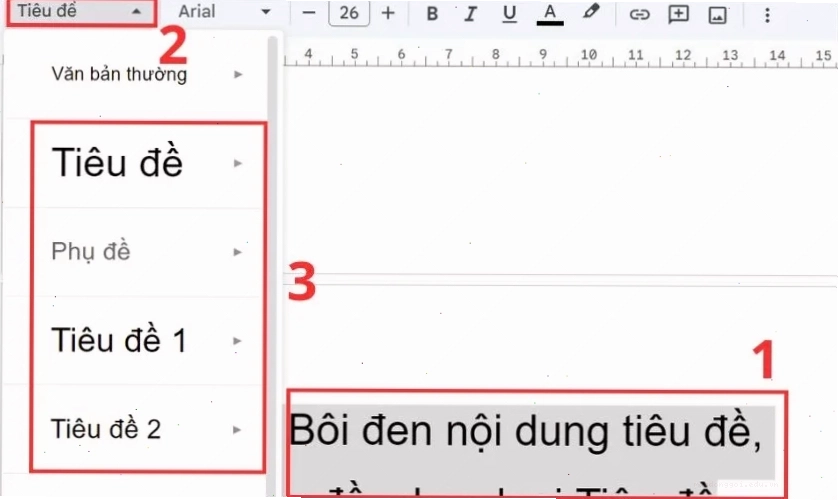The width and height of the screenshot is (838, 501).
Task: Increase font size with plus button
Action: [388, 12]
